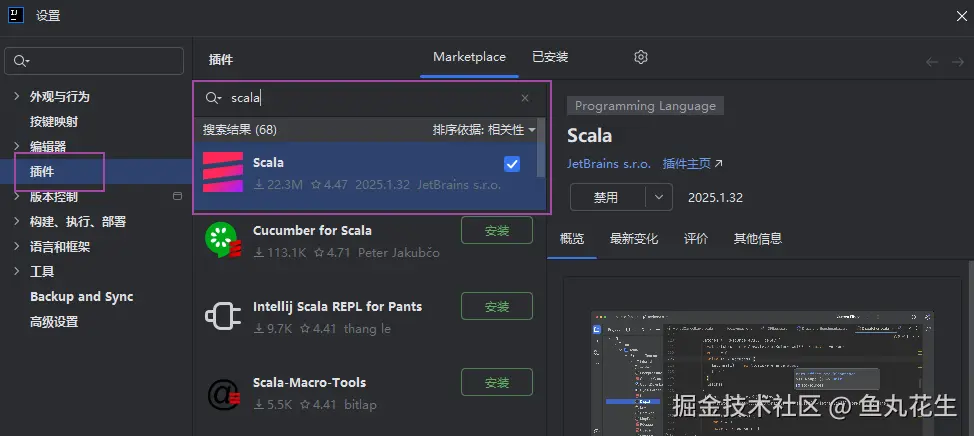This screenshot has height=436, width=974.
Task: Install Intellij Scala REPL for Pants
Action: 497,306
